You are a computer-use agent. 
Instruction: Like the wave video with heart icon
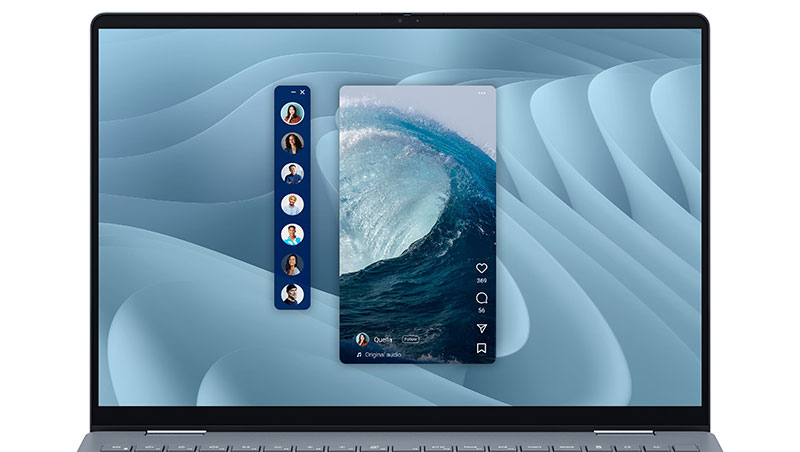(481, 269)
